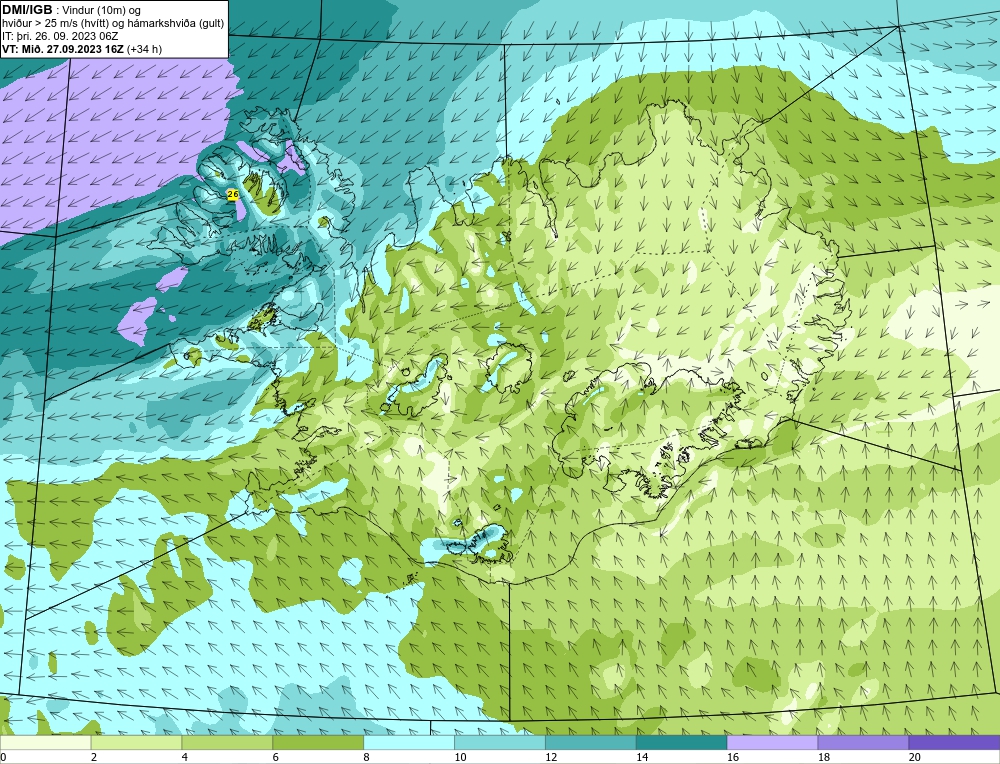
Task: Click the scale label '20'
Action: pyautogui.click(x=915, y=758)
